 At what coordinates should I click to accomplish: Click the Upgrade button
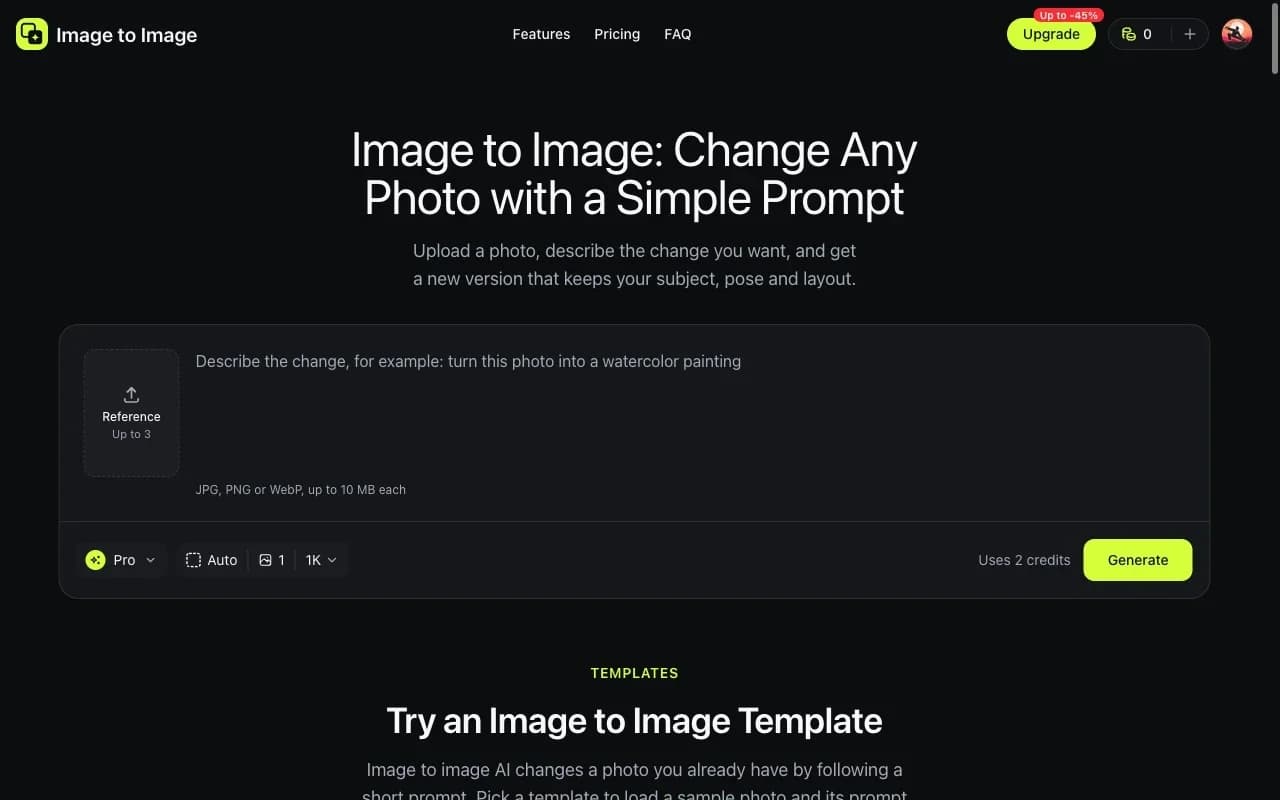tap(1051, 34)
